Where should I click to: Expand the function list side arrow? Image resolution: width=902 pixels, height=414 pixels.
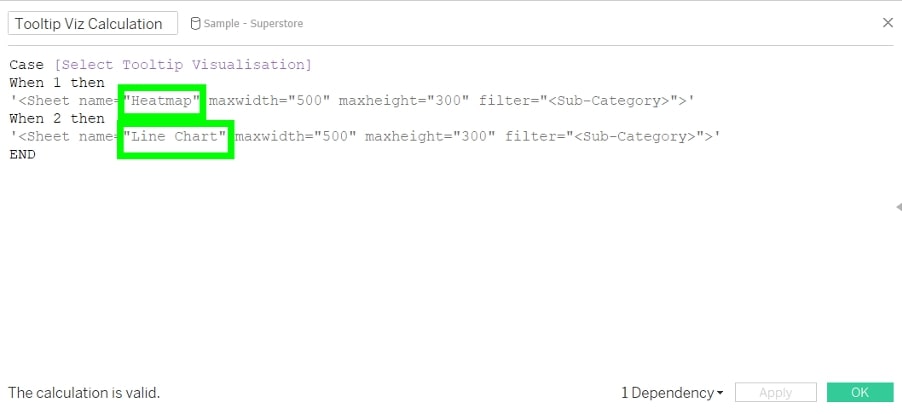click(899, 207)
